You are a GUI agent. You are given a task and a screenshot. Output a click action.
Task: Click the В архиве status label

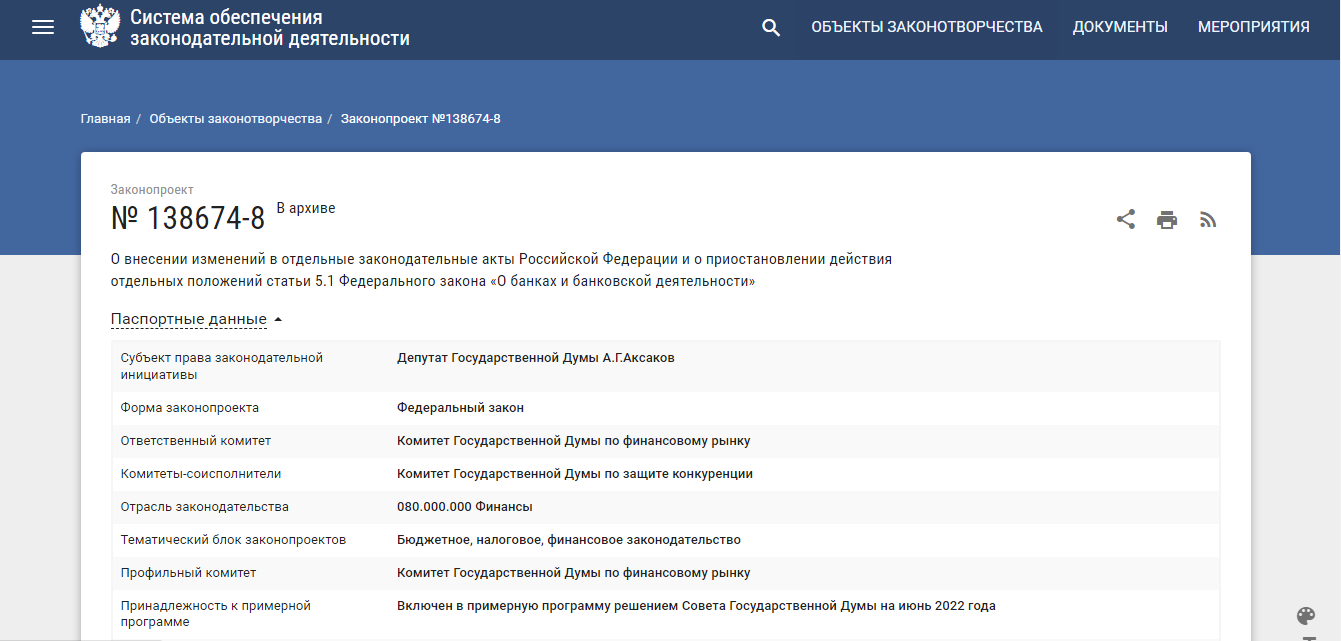(306, 208)
